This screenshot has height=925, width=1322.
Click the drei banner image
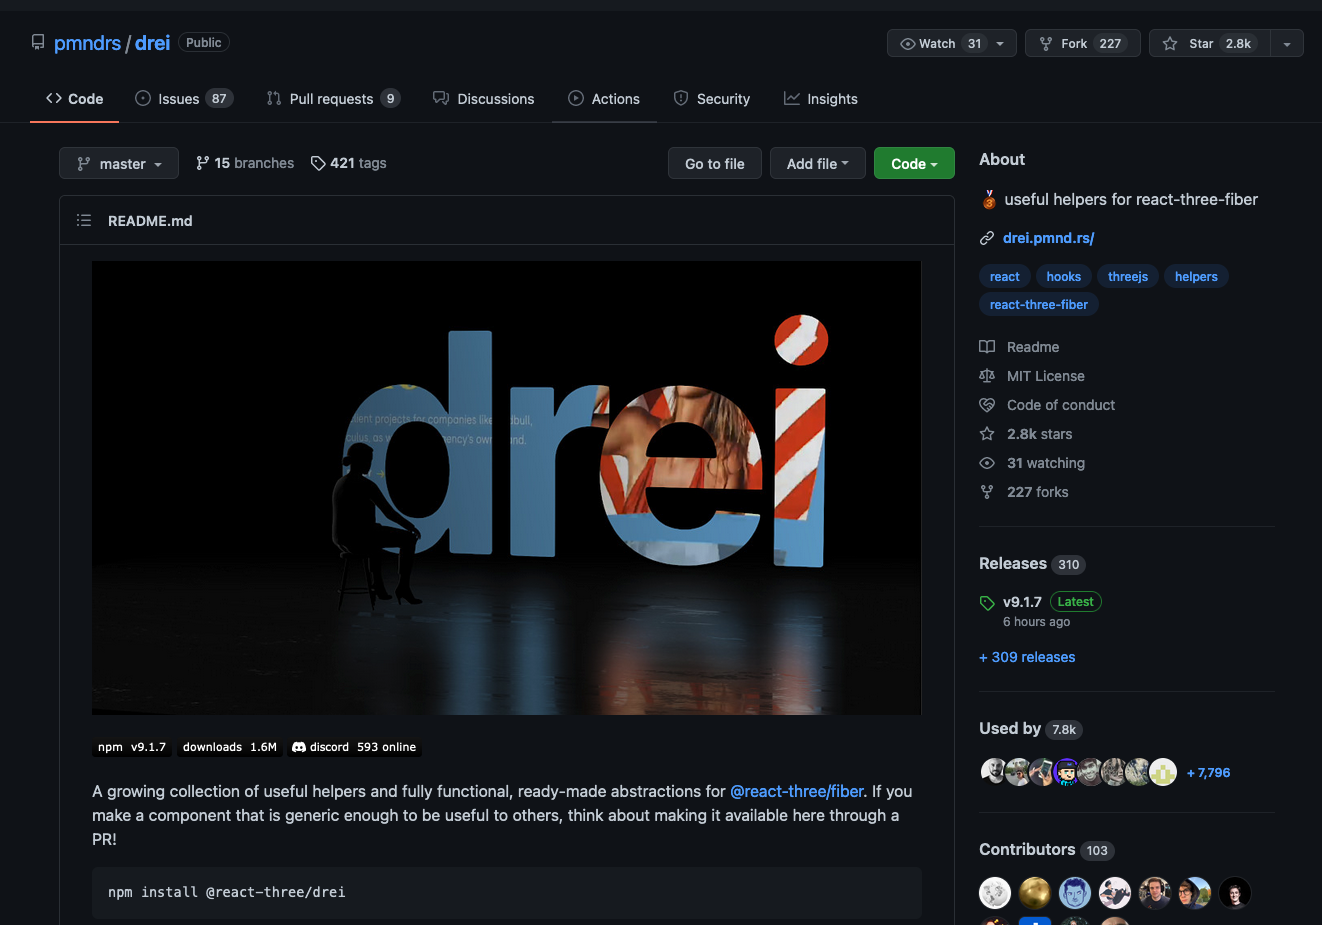click(506, 488)
